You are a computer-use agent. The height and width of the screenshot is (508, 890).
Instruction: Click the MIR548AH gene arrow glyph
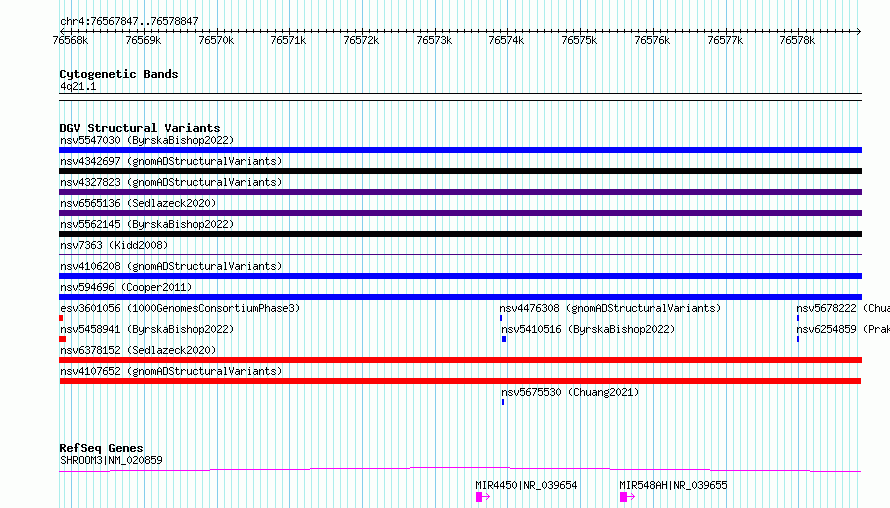pos(627,497)
